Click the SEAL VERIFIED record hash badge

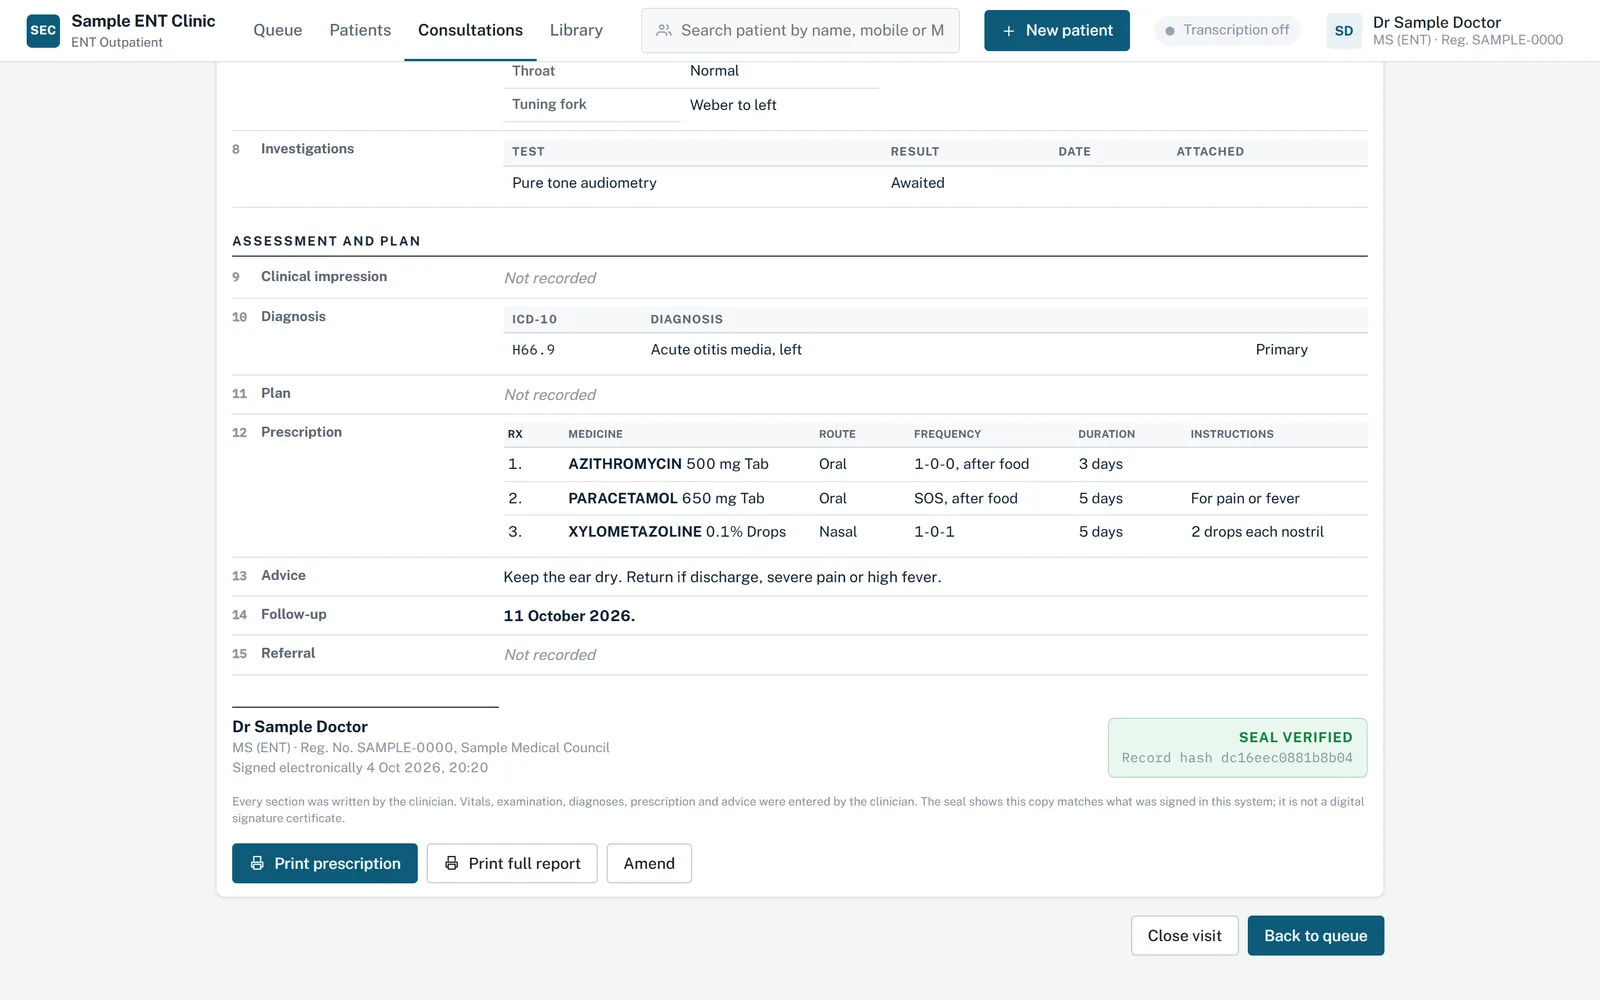(1238, 748)
